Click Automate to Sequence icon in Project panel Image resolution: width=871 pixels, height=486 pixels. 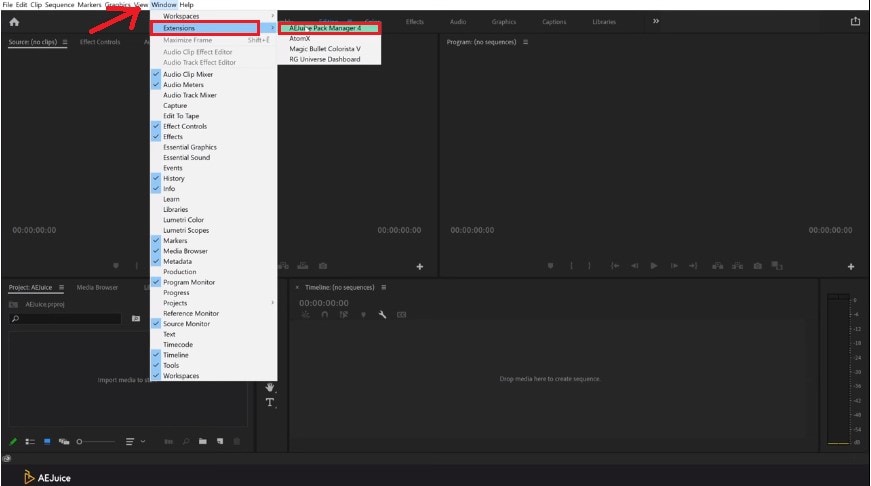(x=169, y=442)
